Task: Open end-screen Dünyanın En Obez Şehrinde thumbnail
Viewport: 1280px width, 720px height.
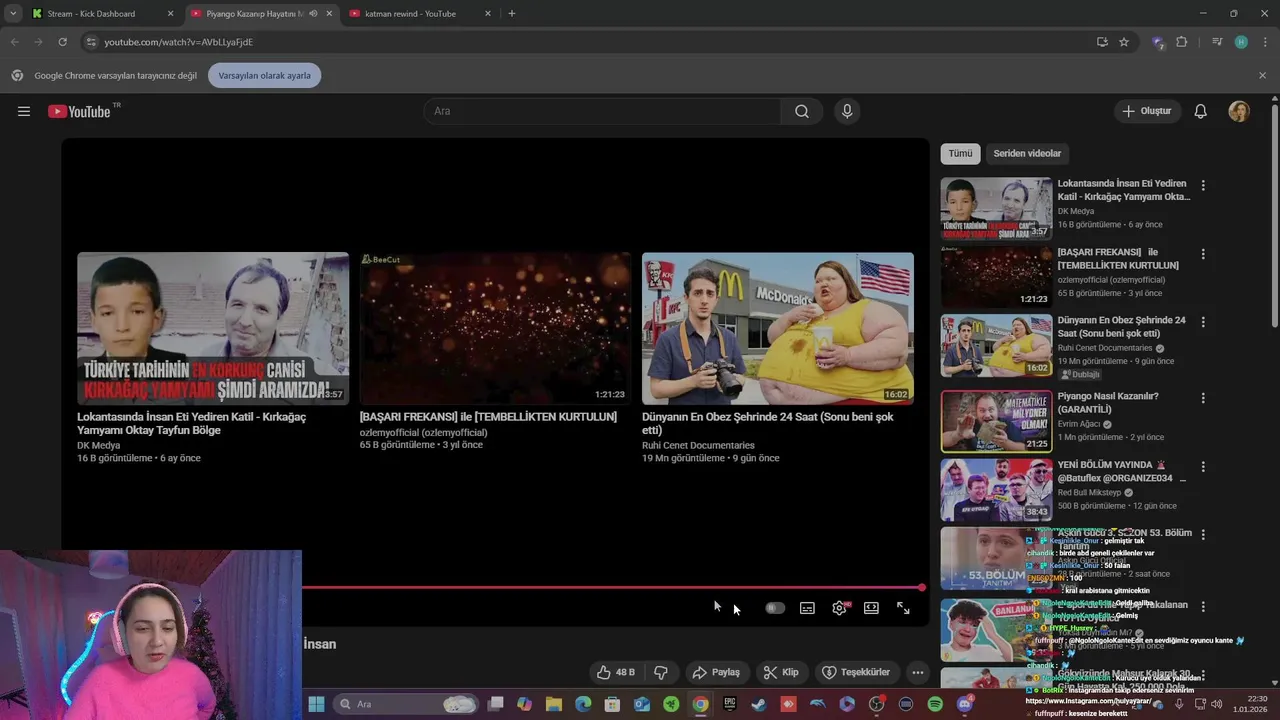Action: point(778,328)
